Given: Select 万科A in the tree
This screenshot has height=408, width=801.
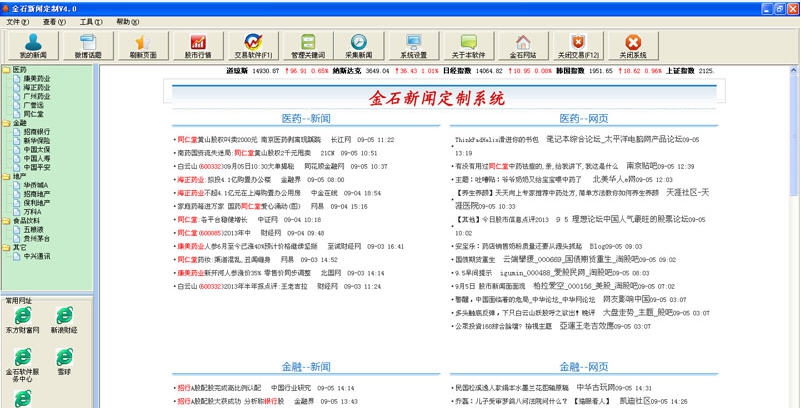Looking at the screenshot, I should pyautogui.click(x=33, y=211).
